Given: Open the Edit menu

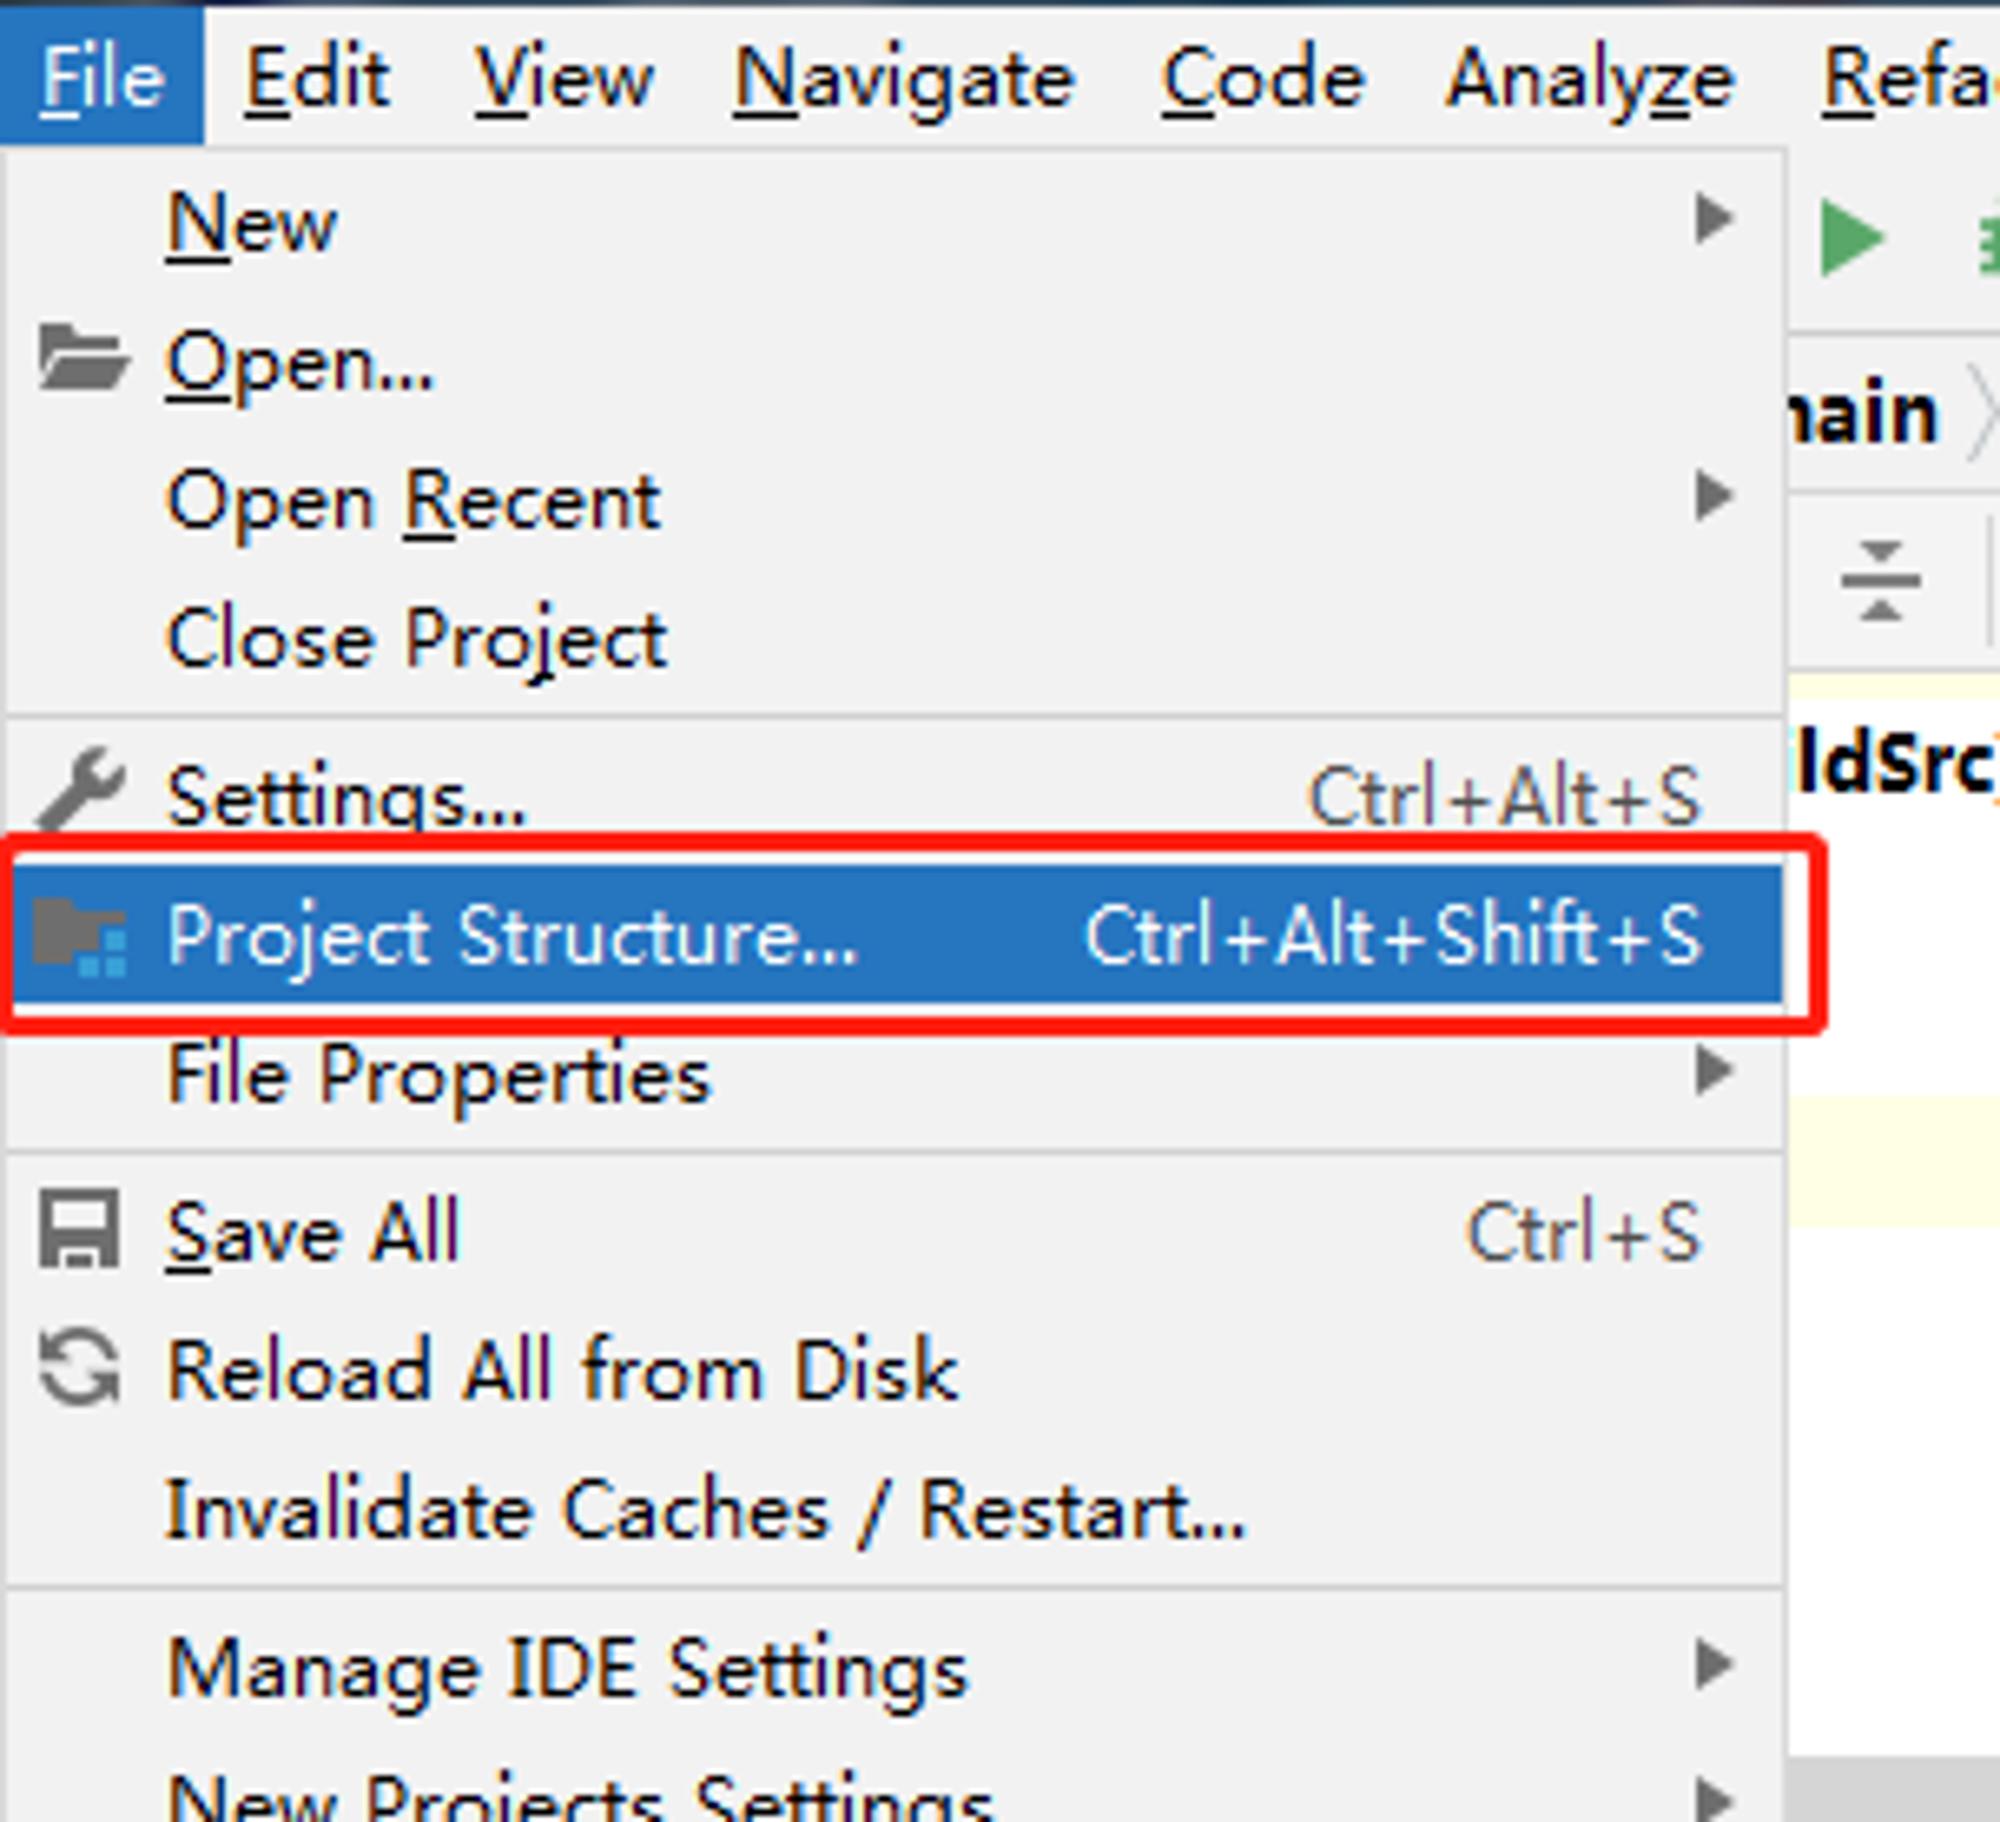Looking at the screenshot, I should [317, 78].
